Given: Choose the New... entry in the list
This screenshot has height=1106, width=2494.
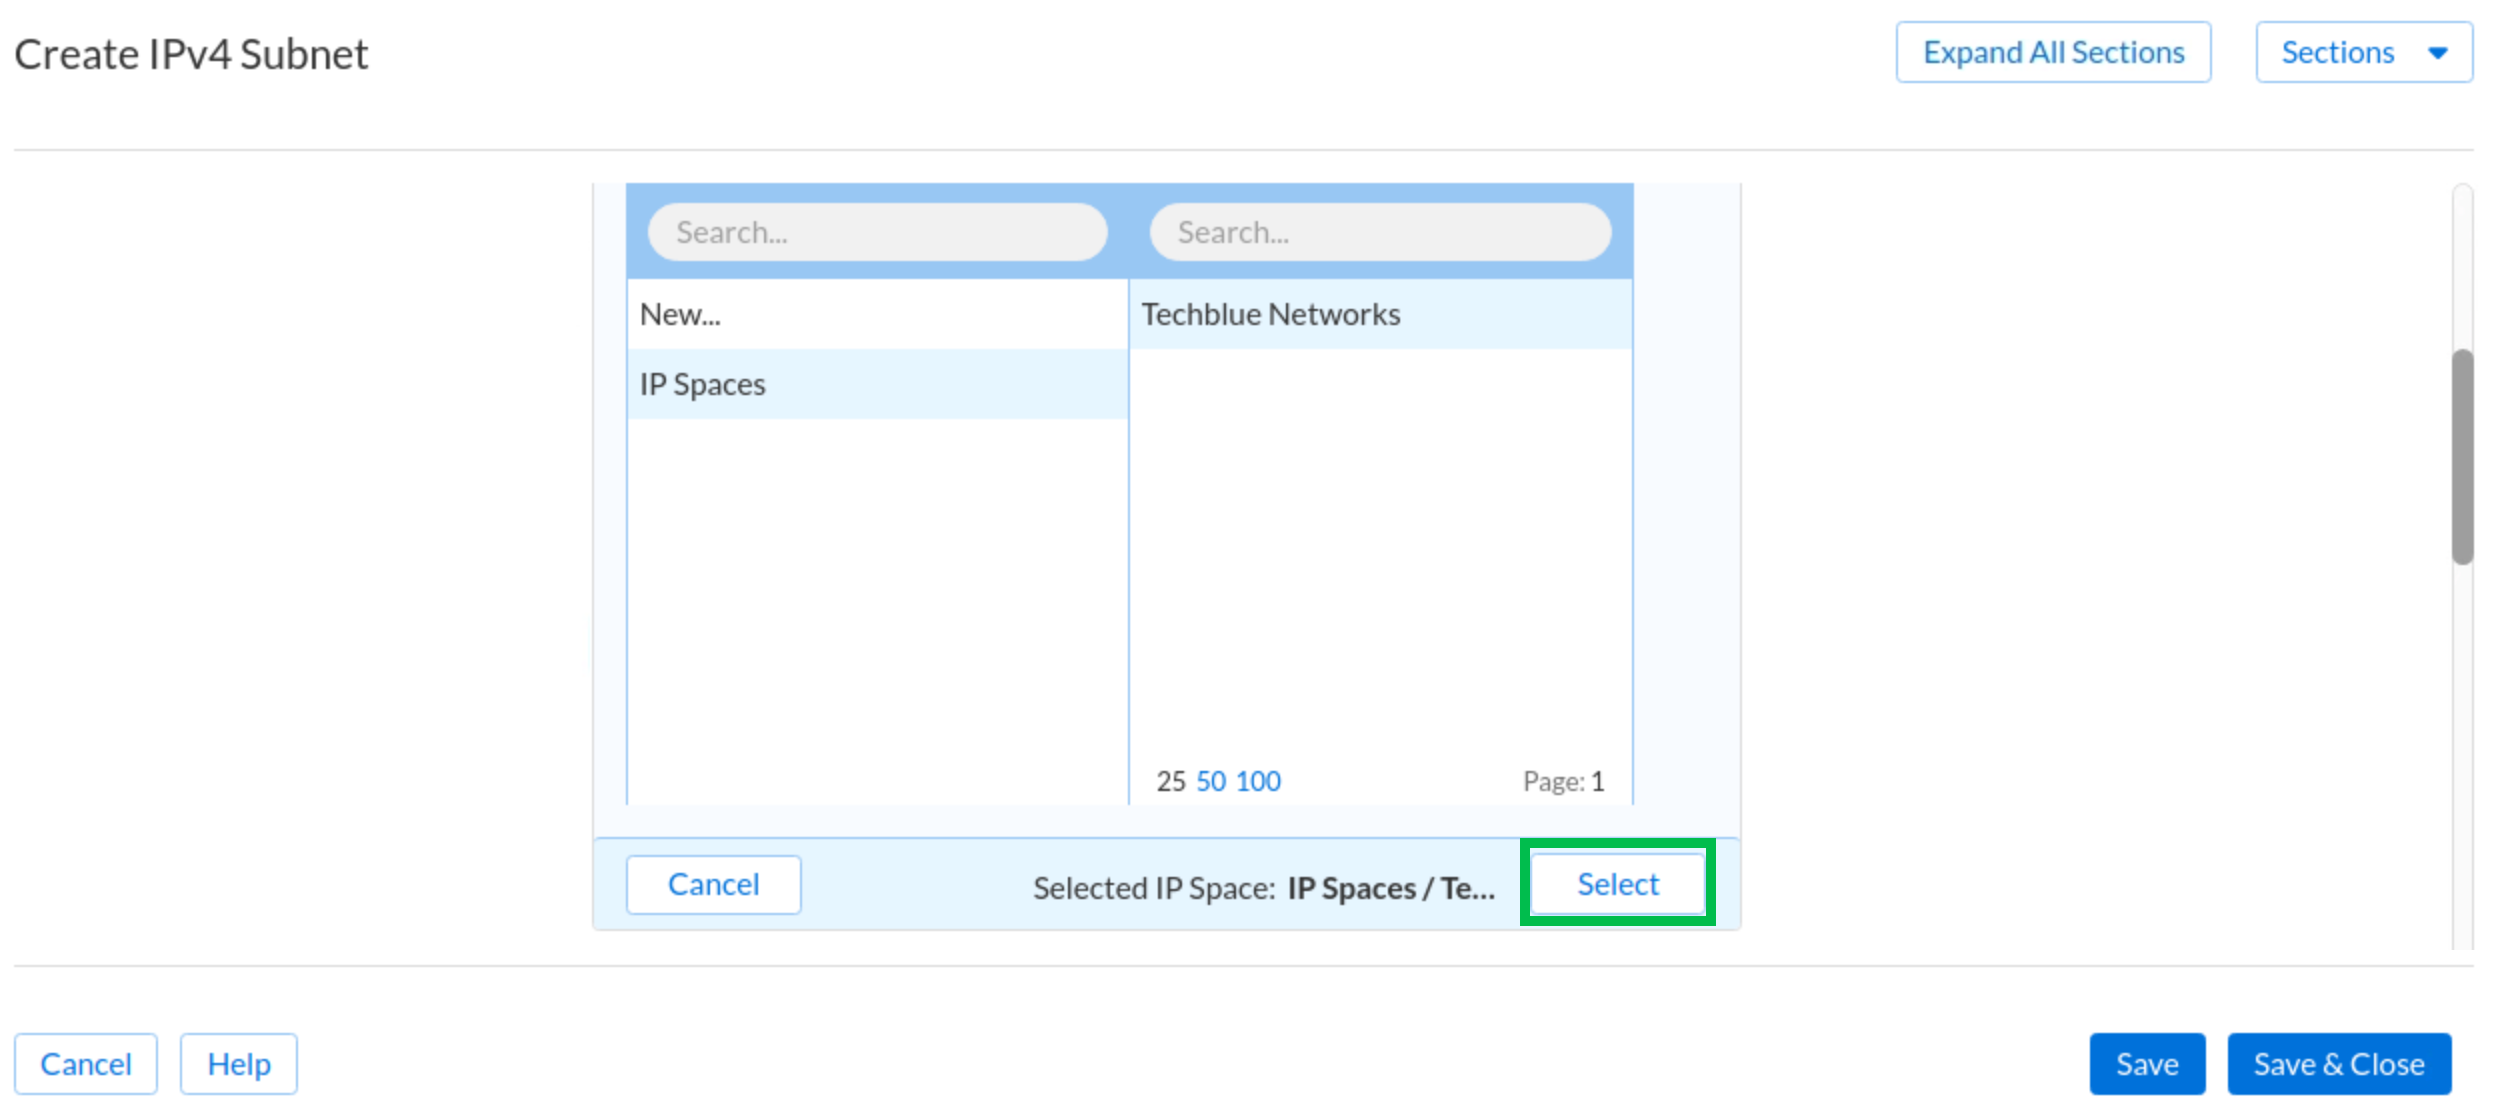Looking at the screenshot, I should pos(680,315).
